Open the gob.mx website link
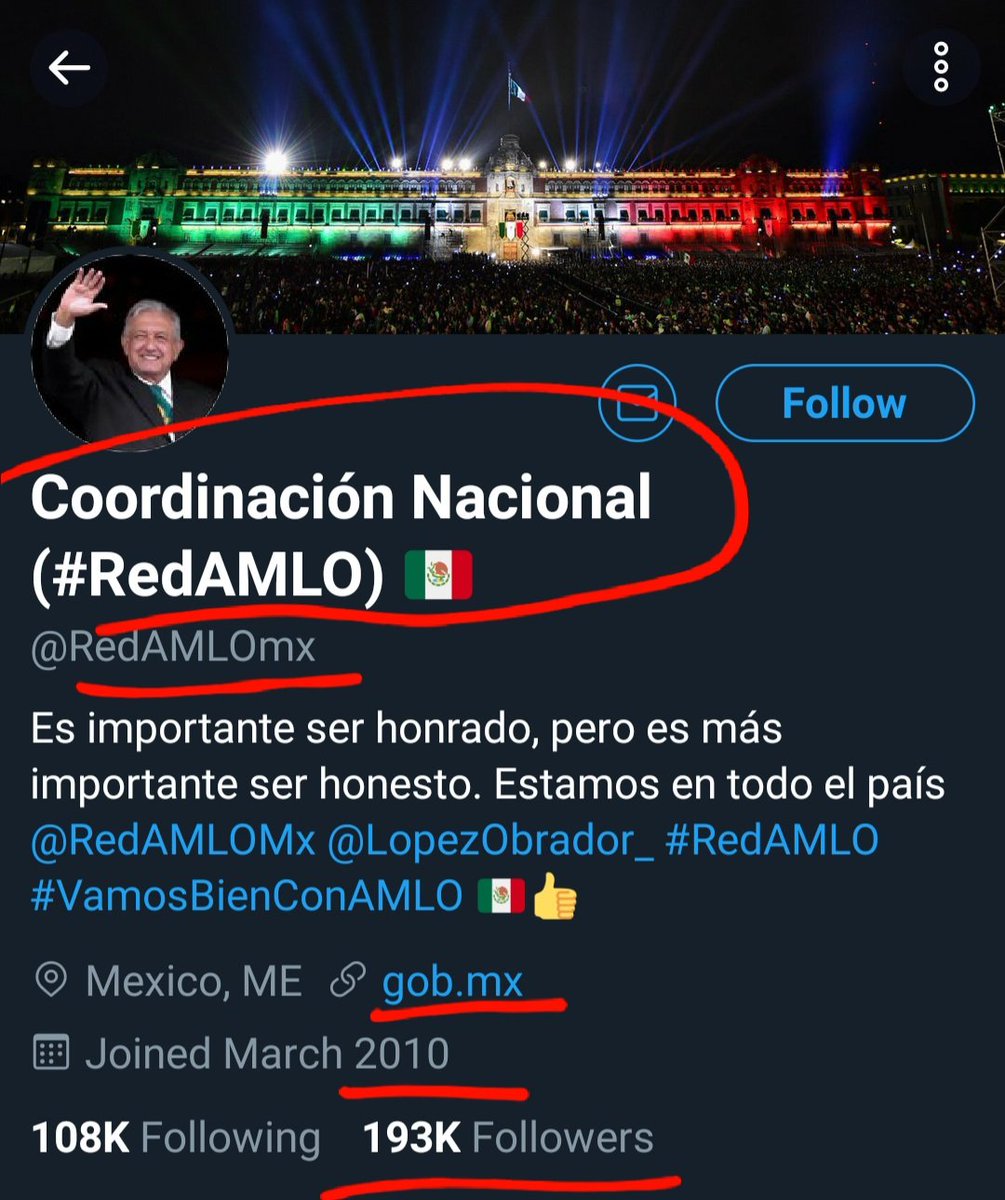 coord(452,981)
